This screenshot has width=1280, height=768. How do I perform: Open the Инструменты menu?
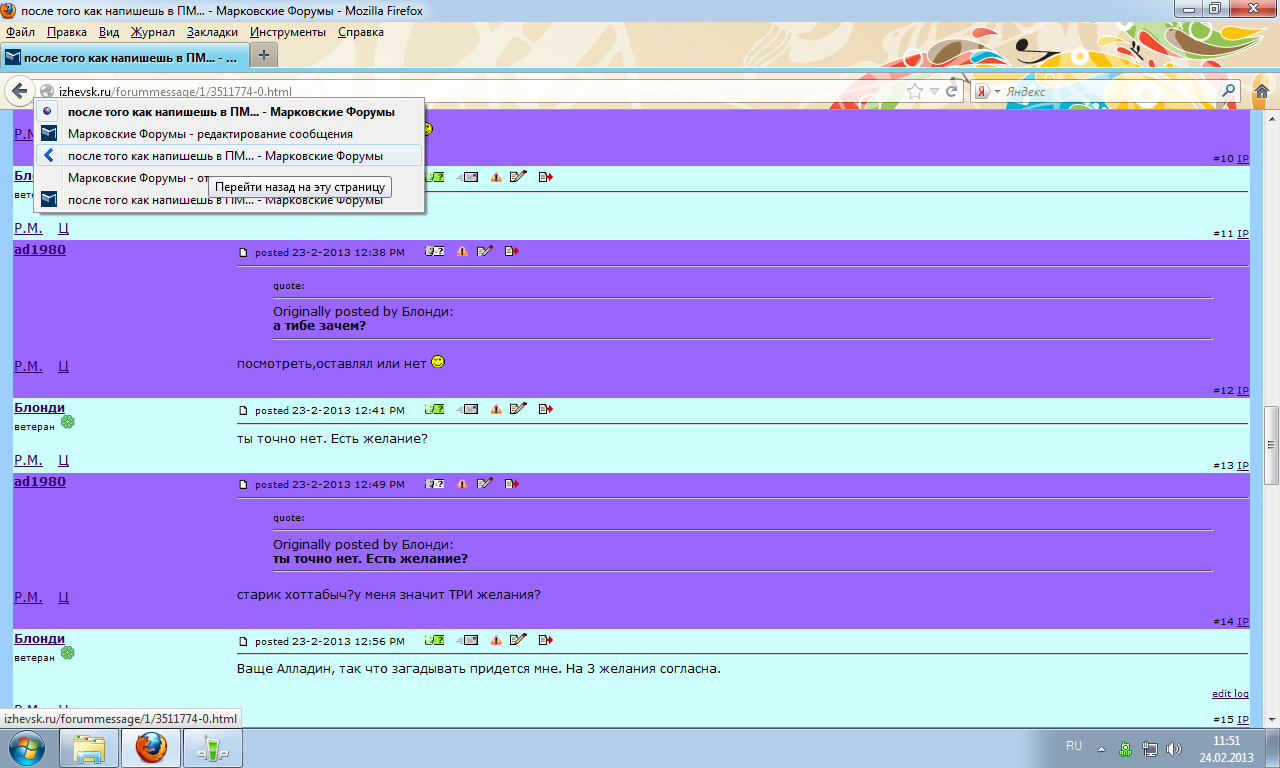(x=288, y=32)
